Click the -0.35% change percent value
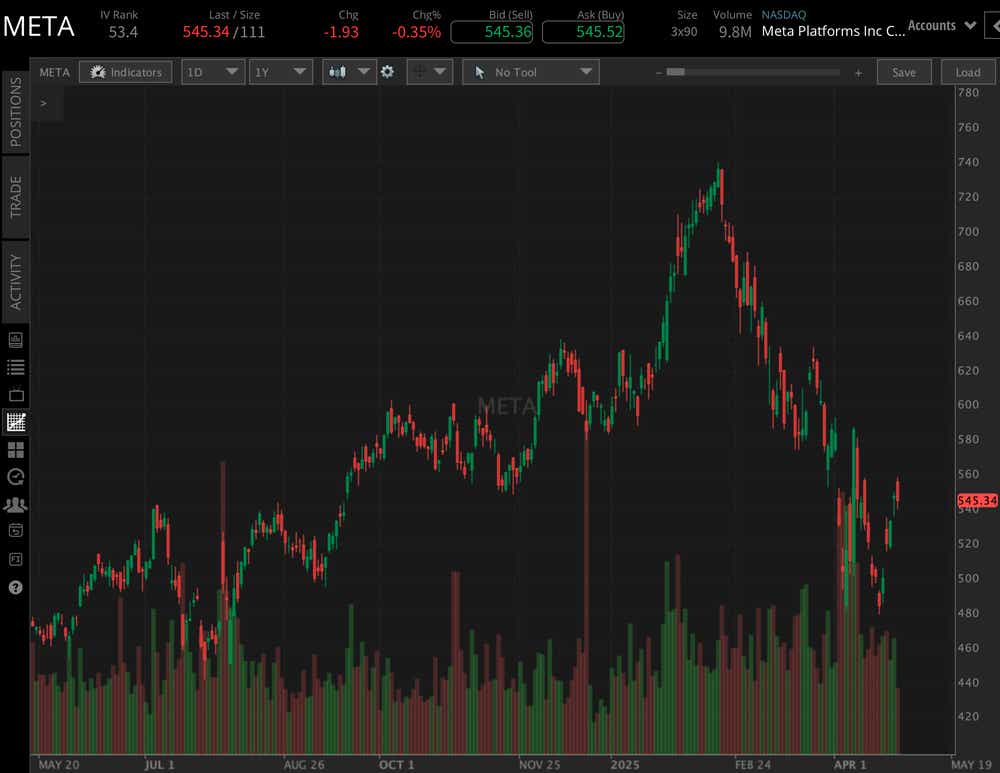The width and height of the screenshot is (1000, 773). point(416,32)
